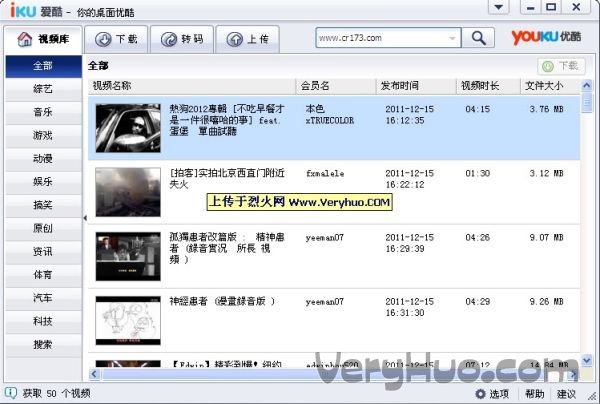Open thumbnail of 实拍北京西直门附近失火 video
The width and height of the screenshot is (600, 404).
(x=128, y=192)
